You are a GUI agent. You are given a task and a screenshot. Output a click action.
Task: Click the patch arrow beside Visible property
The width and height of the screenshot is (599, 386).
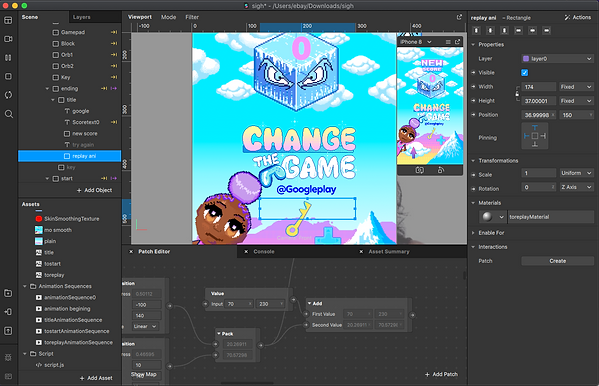click(473, 73)
